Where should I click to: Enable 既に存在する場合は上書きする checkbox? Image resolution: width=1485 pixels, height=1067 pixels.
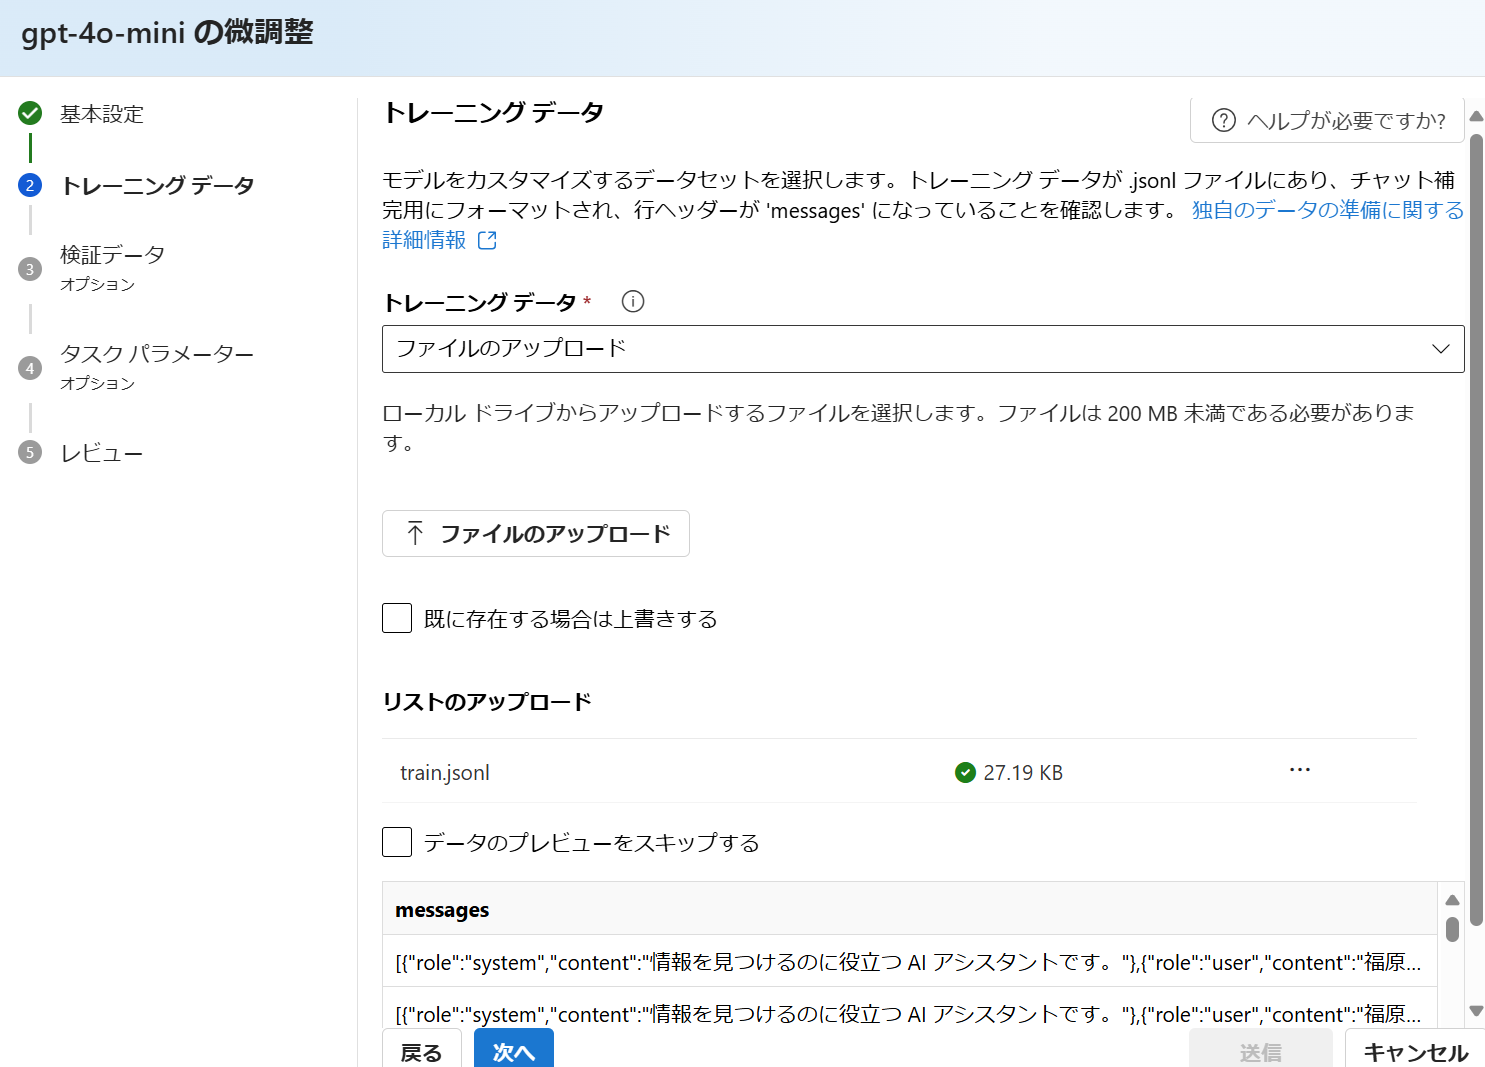[397, 618]
